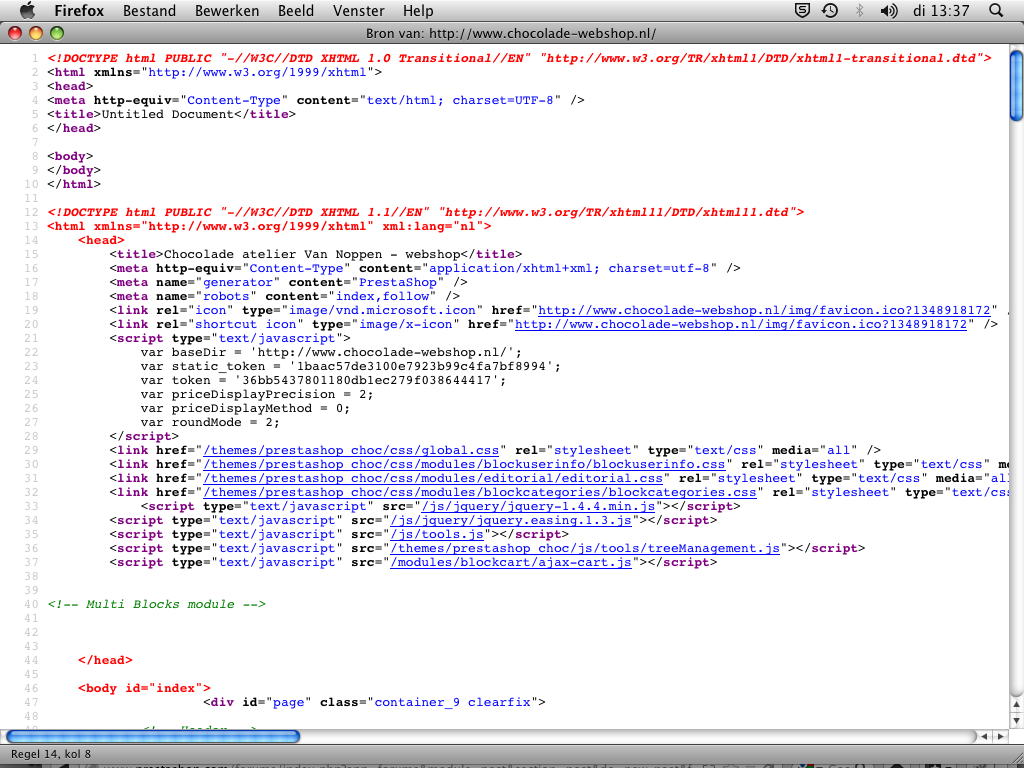Viewport: 1024px width, 768px height.
Task: Click the Untitled Document title text
Action: pyautogui.click(x=167, y=114)
